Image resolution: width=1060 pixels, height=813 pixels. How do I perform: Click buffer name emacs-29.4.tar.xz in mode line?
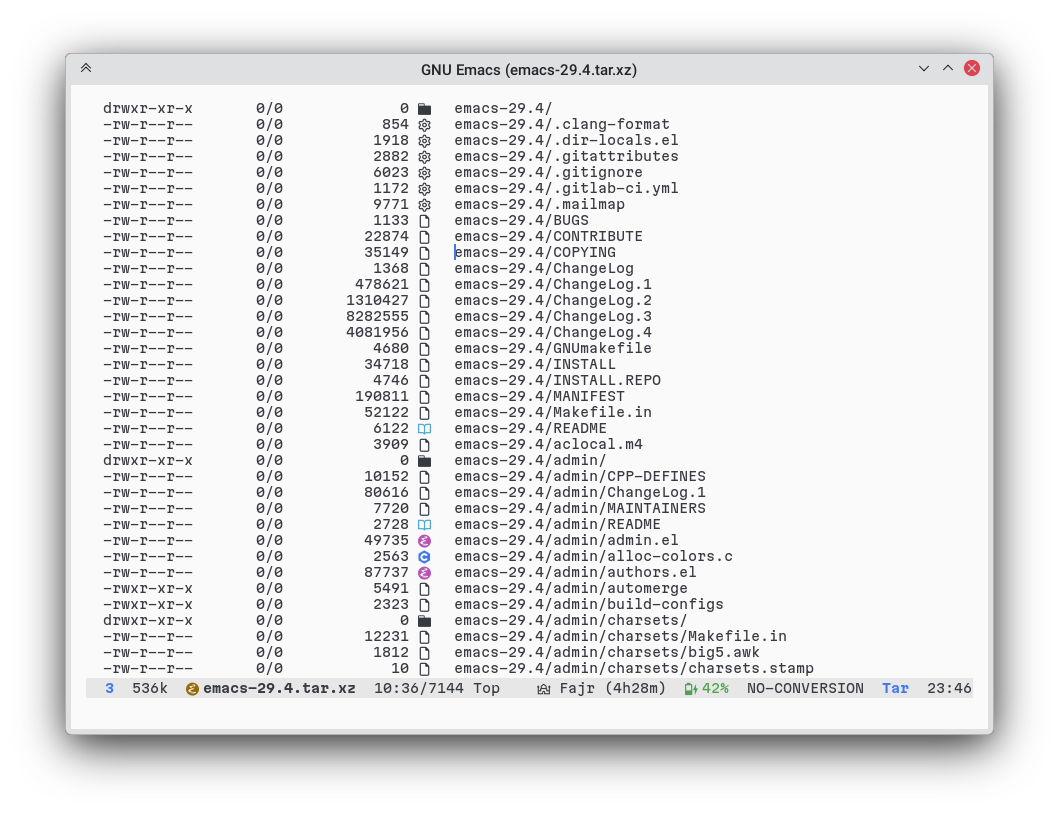tap(279, 689)
